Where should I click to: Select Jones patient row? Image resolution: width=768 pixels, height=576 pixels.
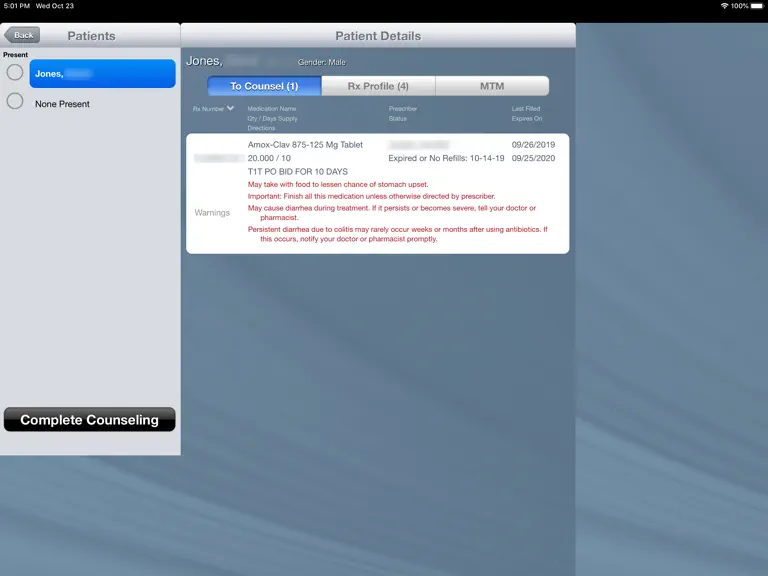pyautogui.click(x=102, y=73)
